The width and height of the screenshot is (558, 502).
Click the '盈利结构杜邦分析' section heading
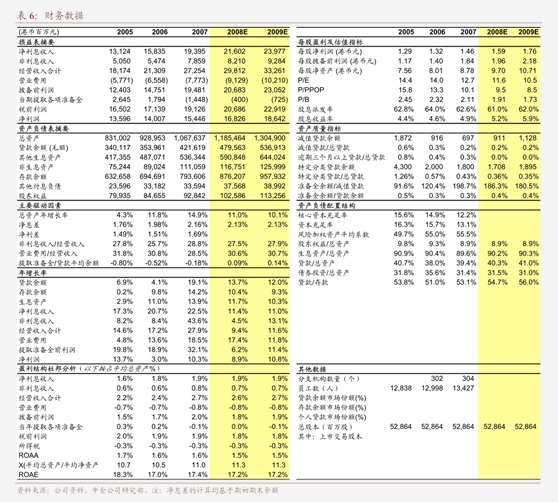coord(47,369)
